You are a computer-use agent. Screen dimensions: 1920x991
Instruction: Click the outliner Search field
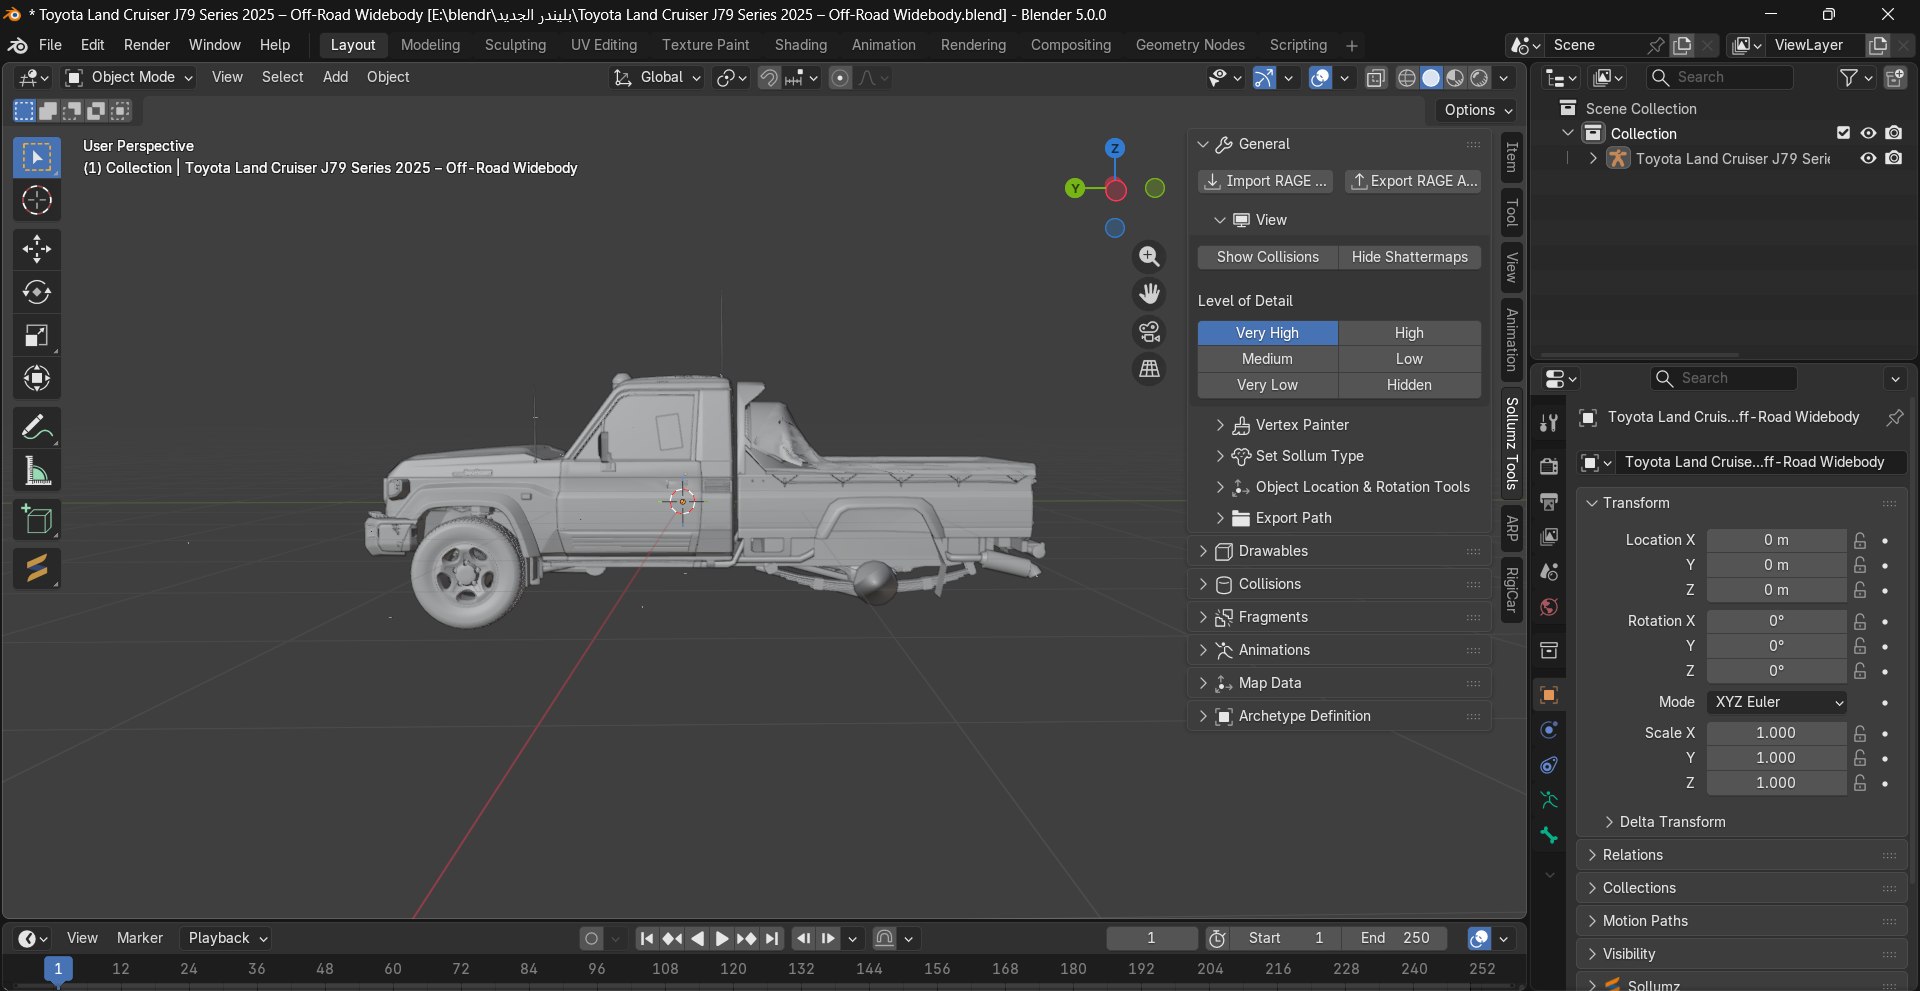click(1720, 77)
